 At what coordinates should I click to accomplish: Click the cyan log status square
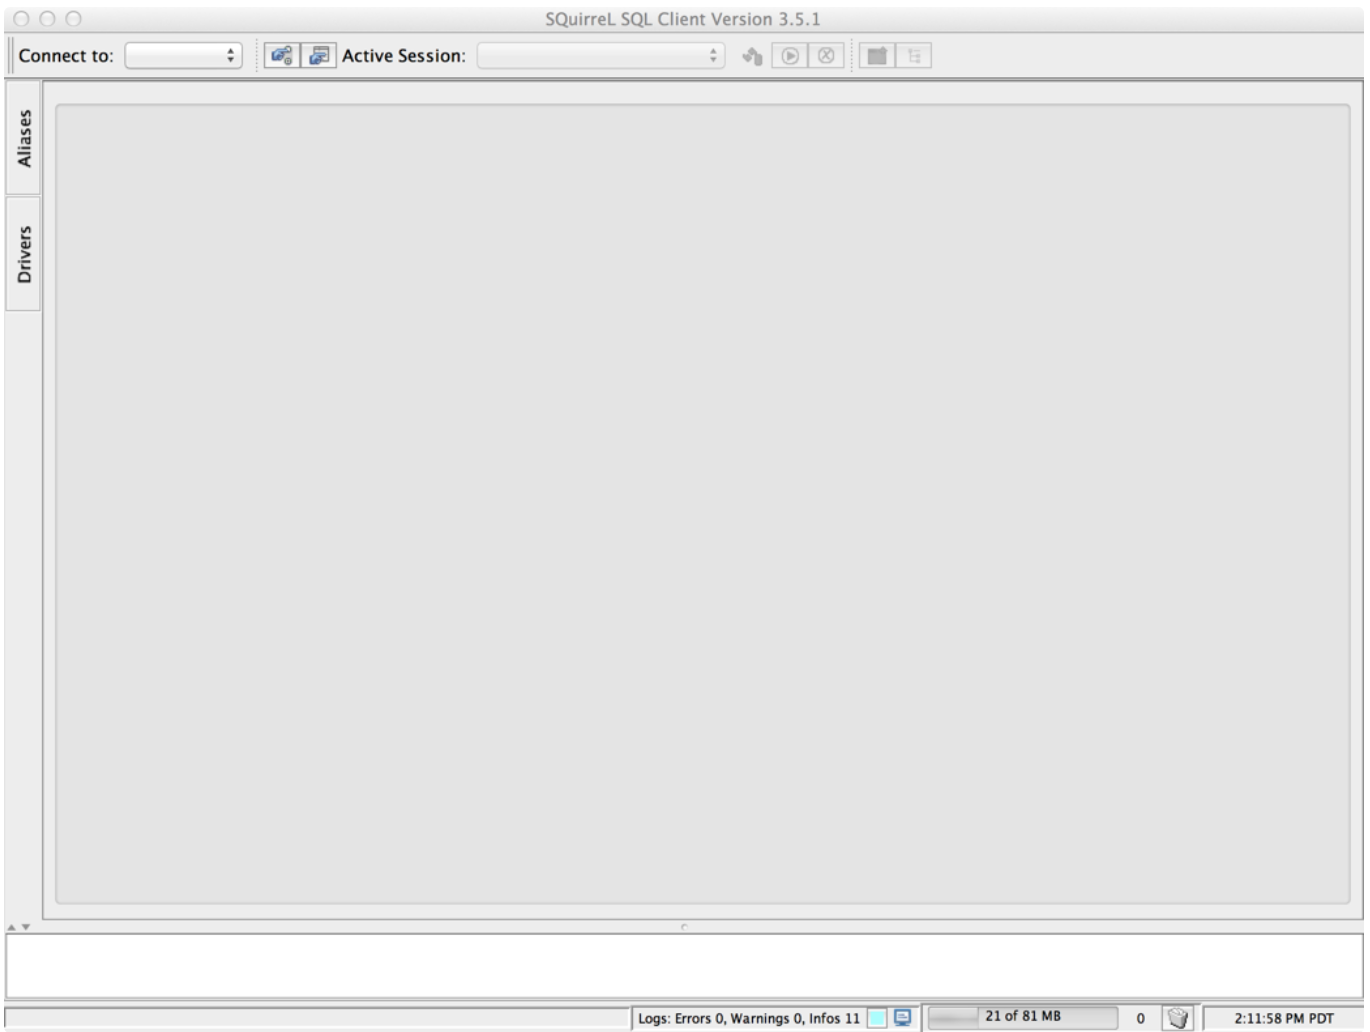pyautogui.click(x=877, y=1018)
